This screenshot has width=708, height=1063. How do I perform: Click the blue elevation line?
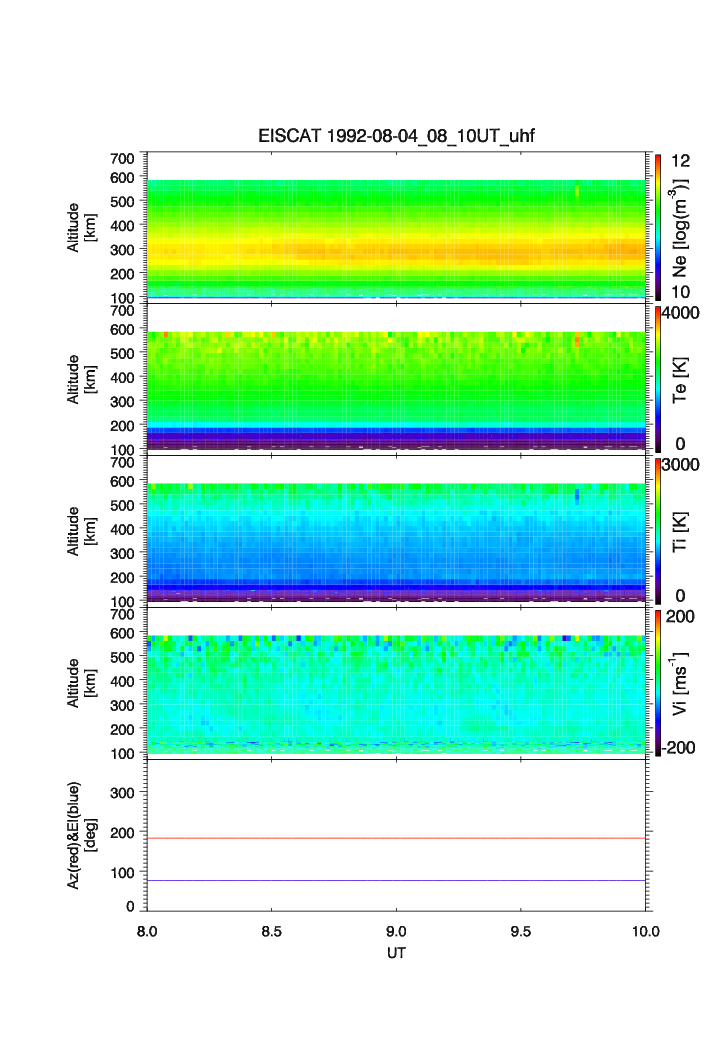point(396,881)
